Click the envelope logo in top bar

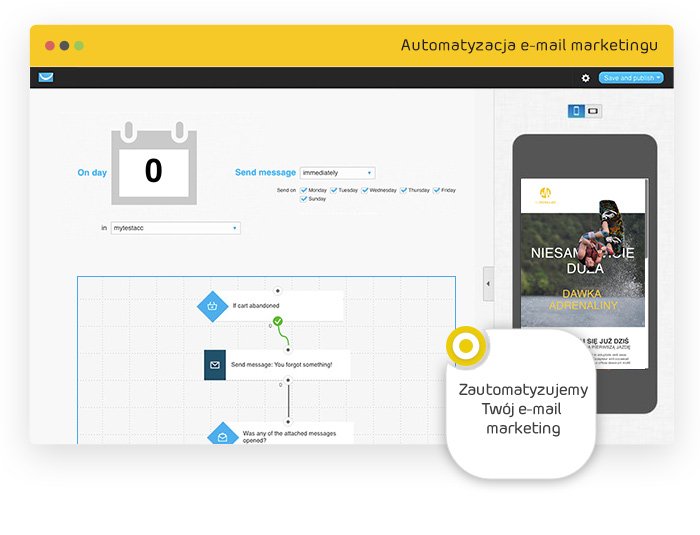click(46, 78)
